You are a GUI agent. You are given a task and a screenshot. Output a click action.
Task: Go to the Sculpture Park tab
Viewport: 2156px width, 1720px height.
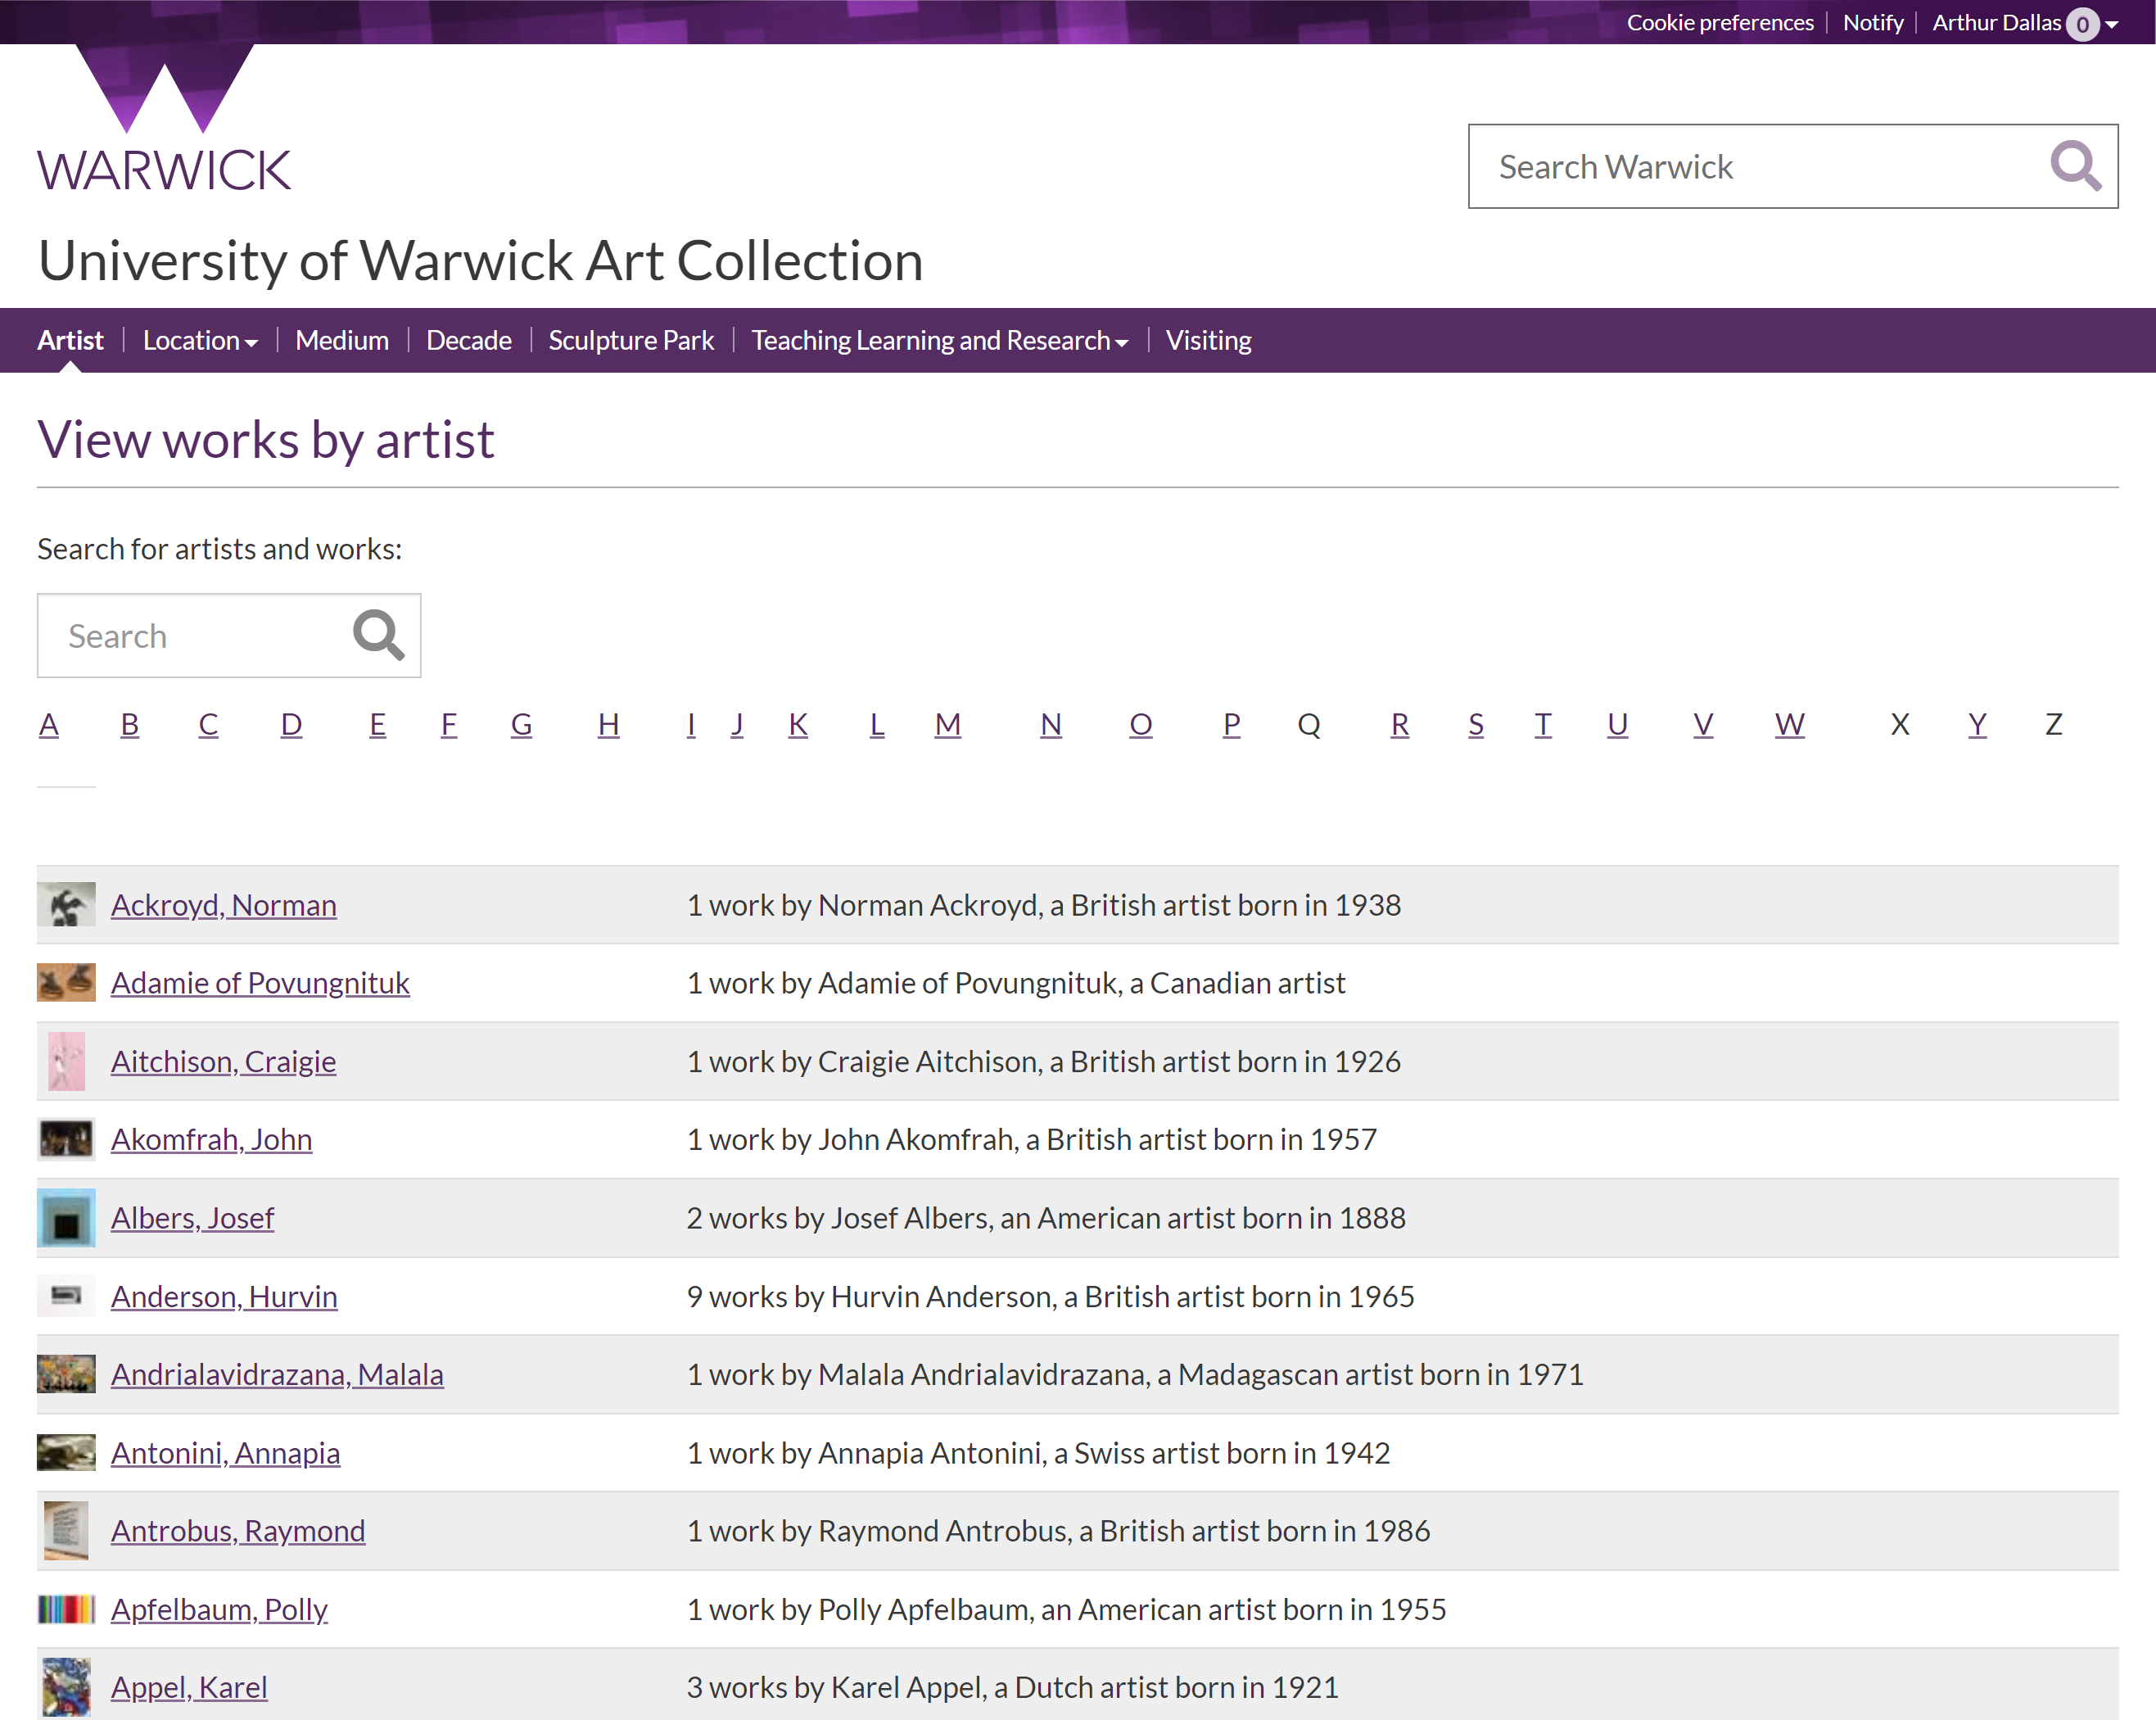pyautogui.click(x=631, y=340)
